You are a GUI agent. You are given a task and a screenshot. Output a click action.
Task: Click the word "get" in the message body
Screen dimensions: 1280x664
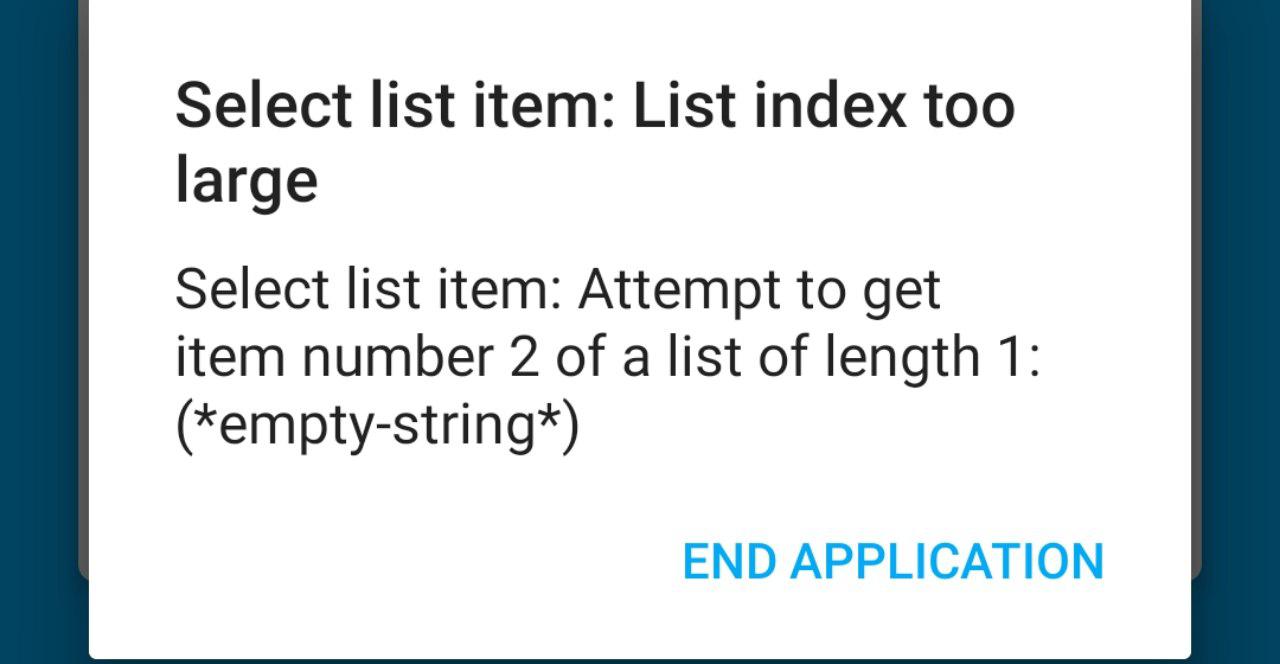click(904, 293)
